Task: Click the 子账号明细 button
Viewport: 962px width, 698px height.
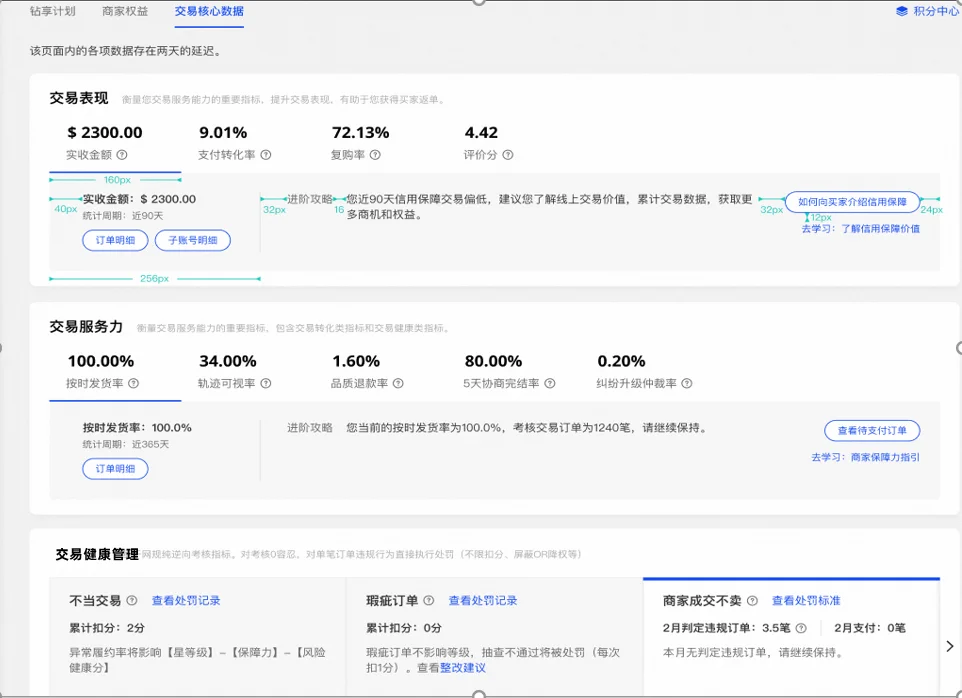Action: coord(193,240)
